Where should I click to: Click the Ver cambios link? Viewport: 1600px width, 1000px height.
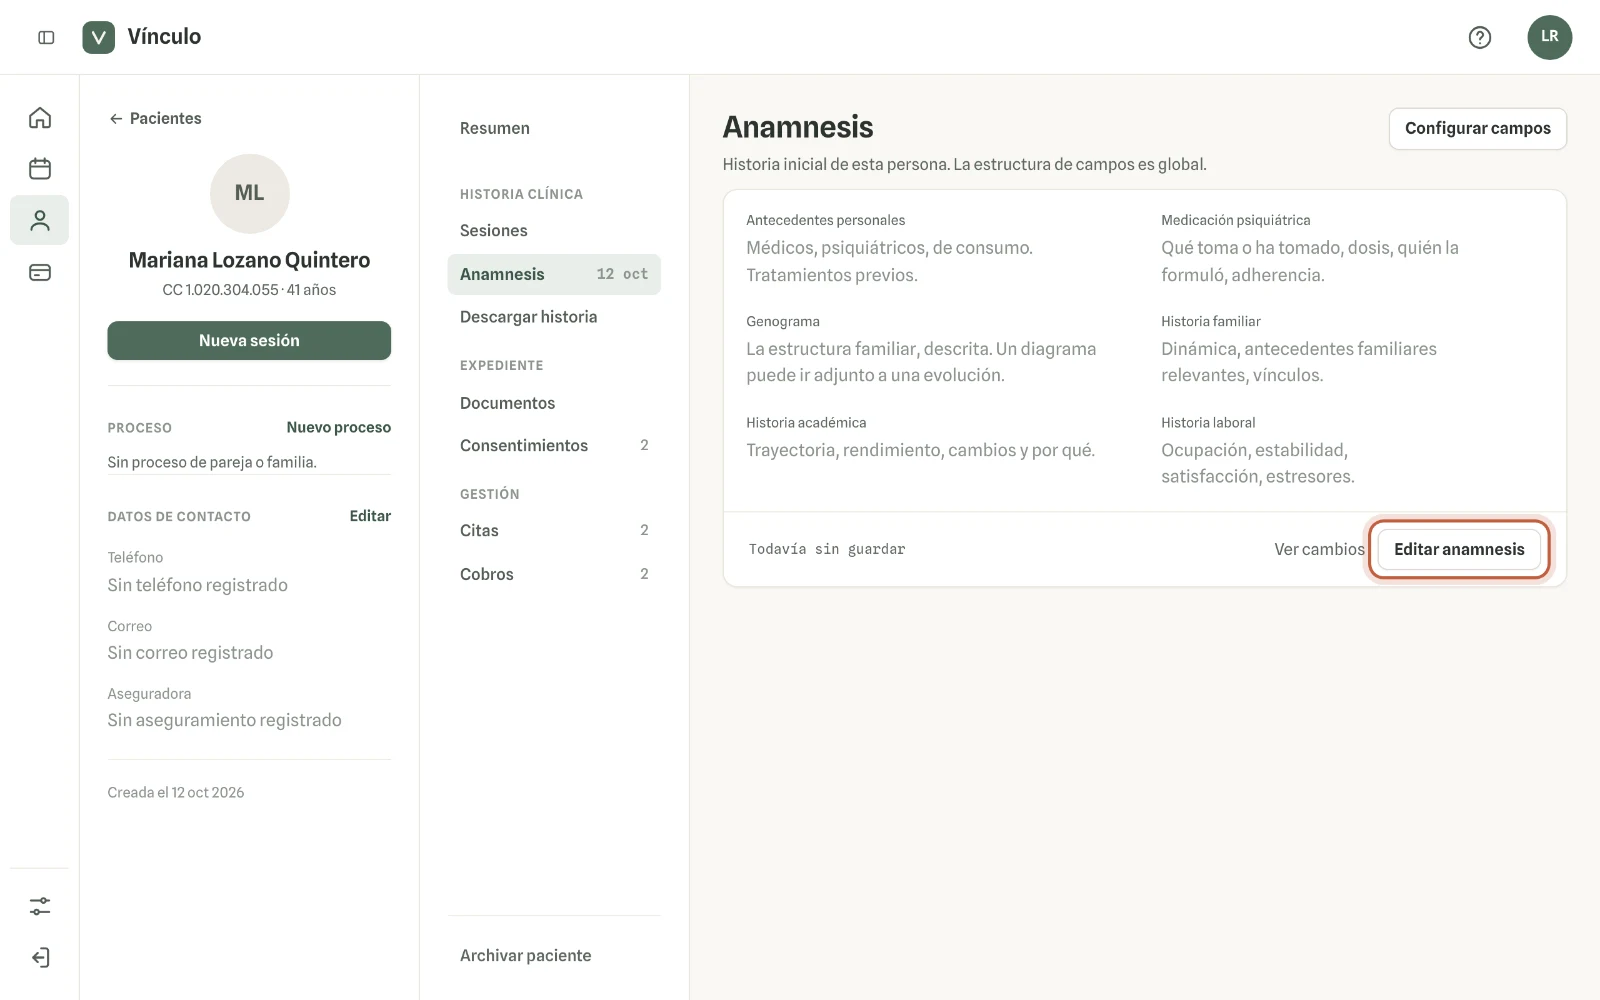1319,549
